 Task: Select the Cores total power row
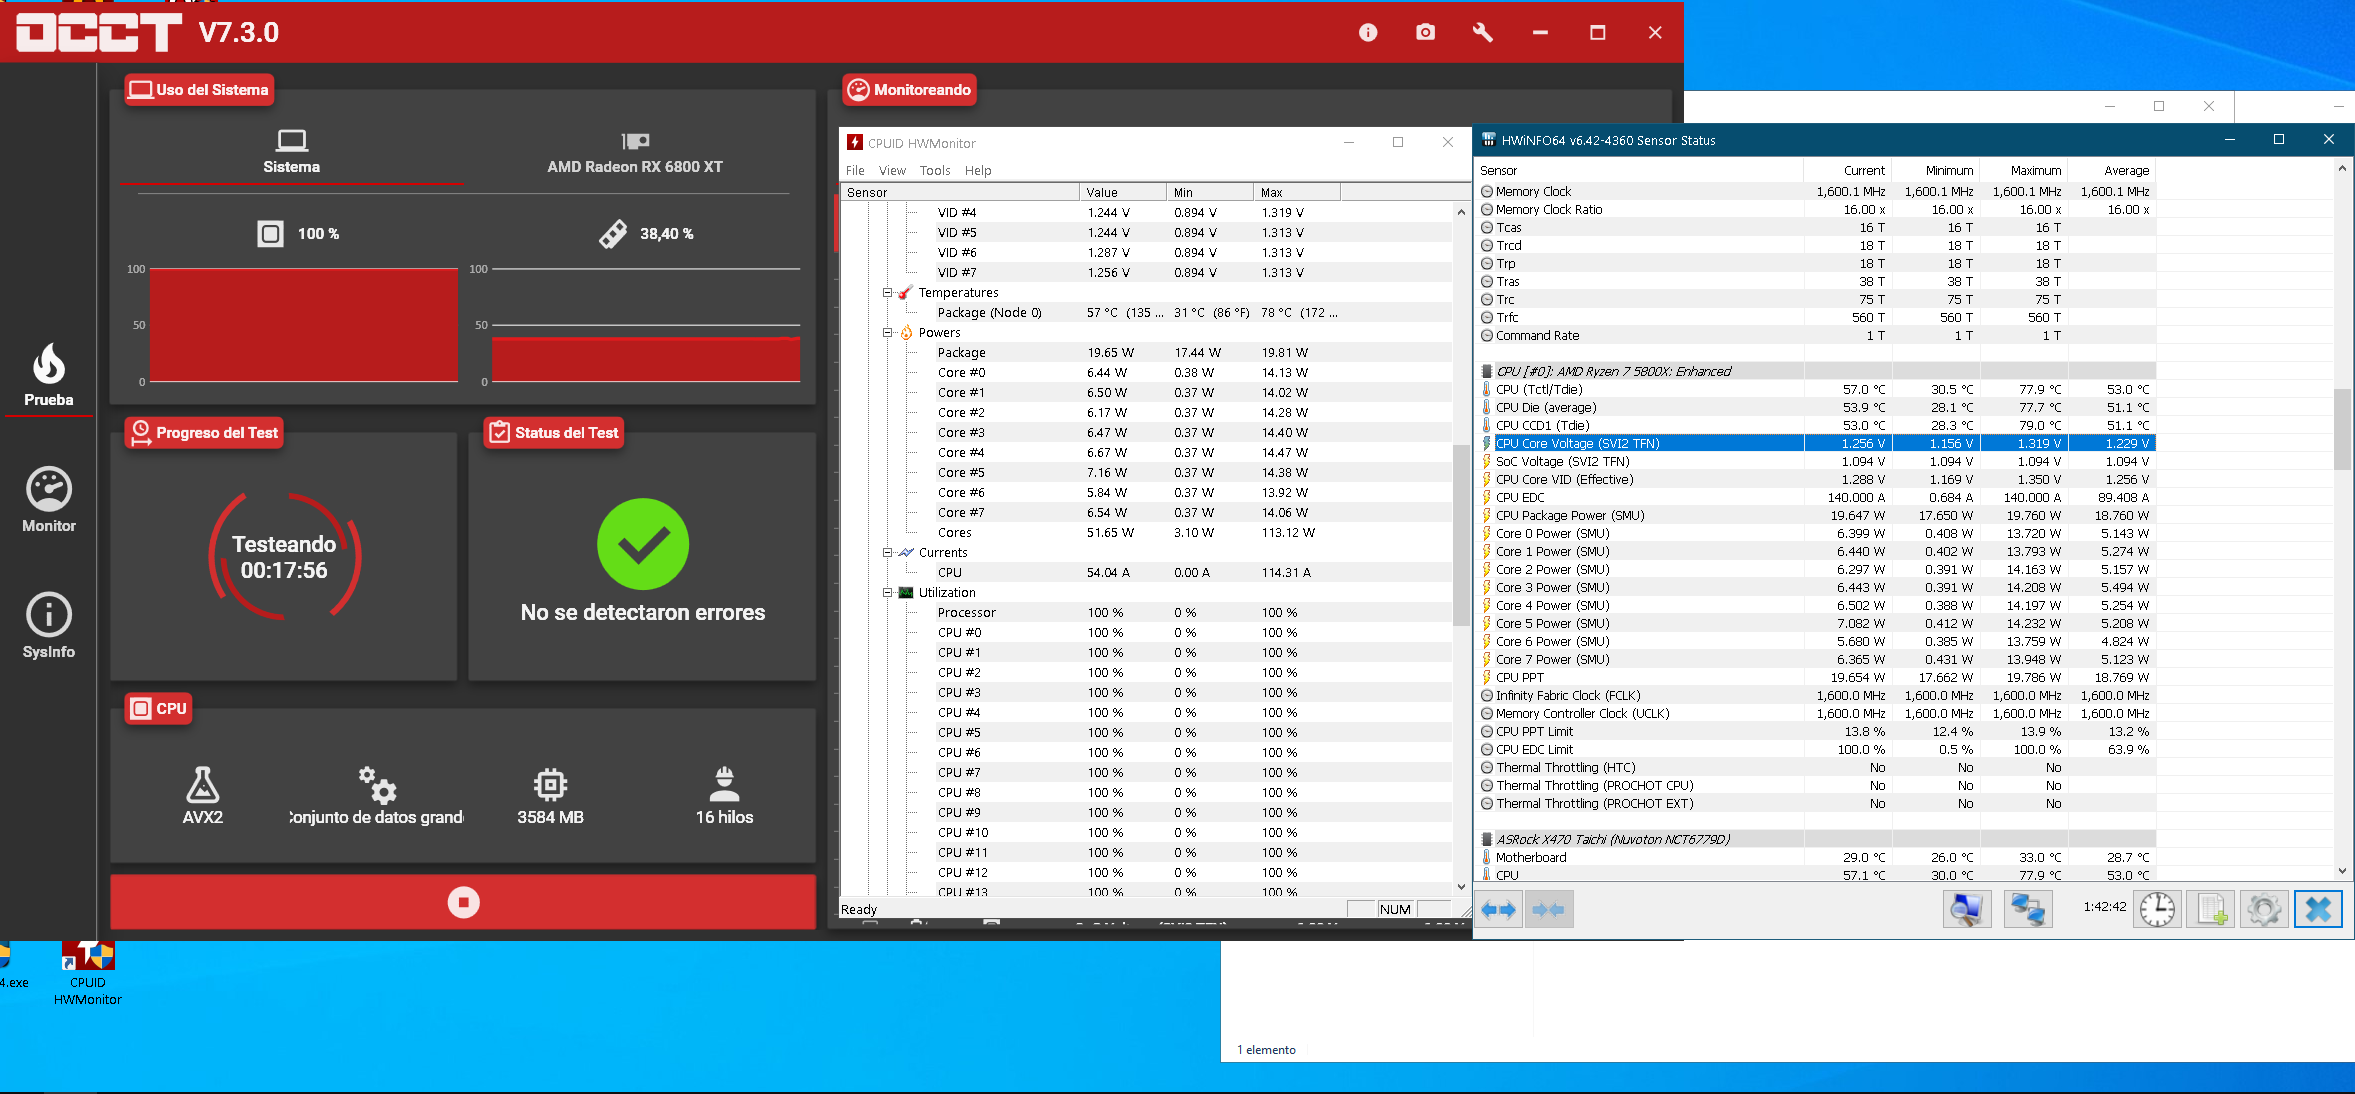[1146, 533]
